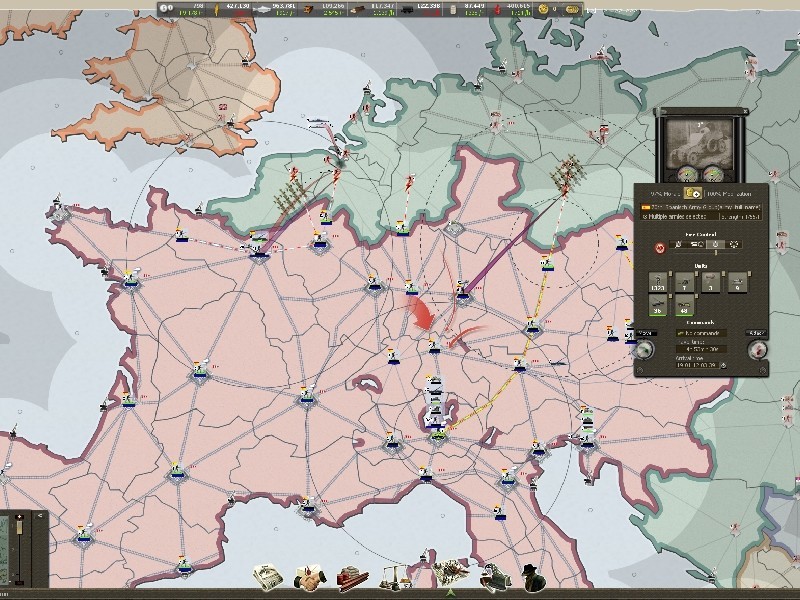The height and width of the screenshot is (600, 800).
Task: Click the gold plus morale boost button
Action: point(693,193)
